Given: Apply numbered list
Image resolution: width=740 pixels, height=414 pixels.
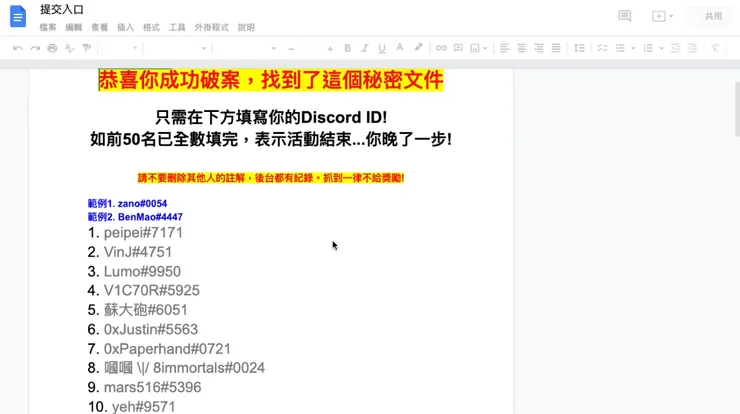Looking at the screenshot, I should [648, 48].
